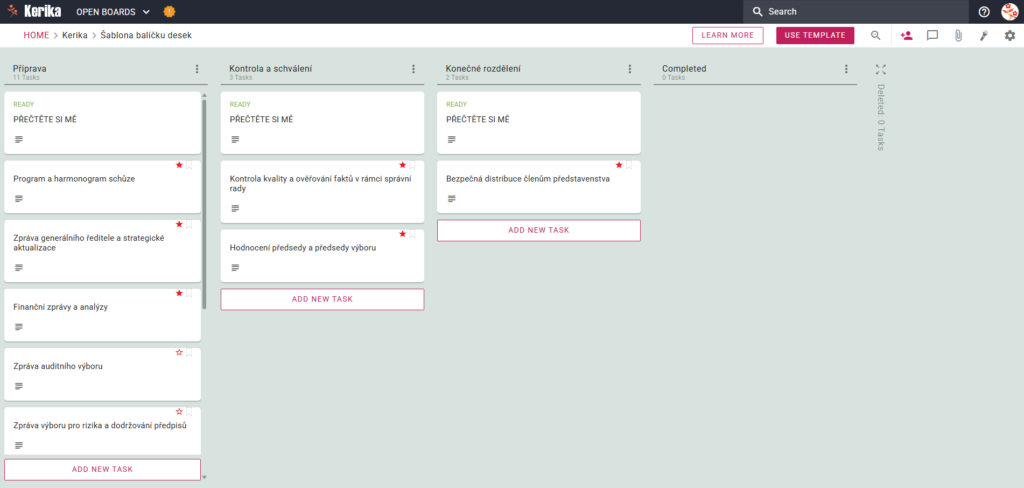Toggle star on Finanční zprávy a analýzy

[179, 293]
